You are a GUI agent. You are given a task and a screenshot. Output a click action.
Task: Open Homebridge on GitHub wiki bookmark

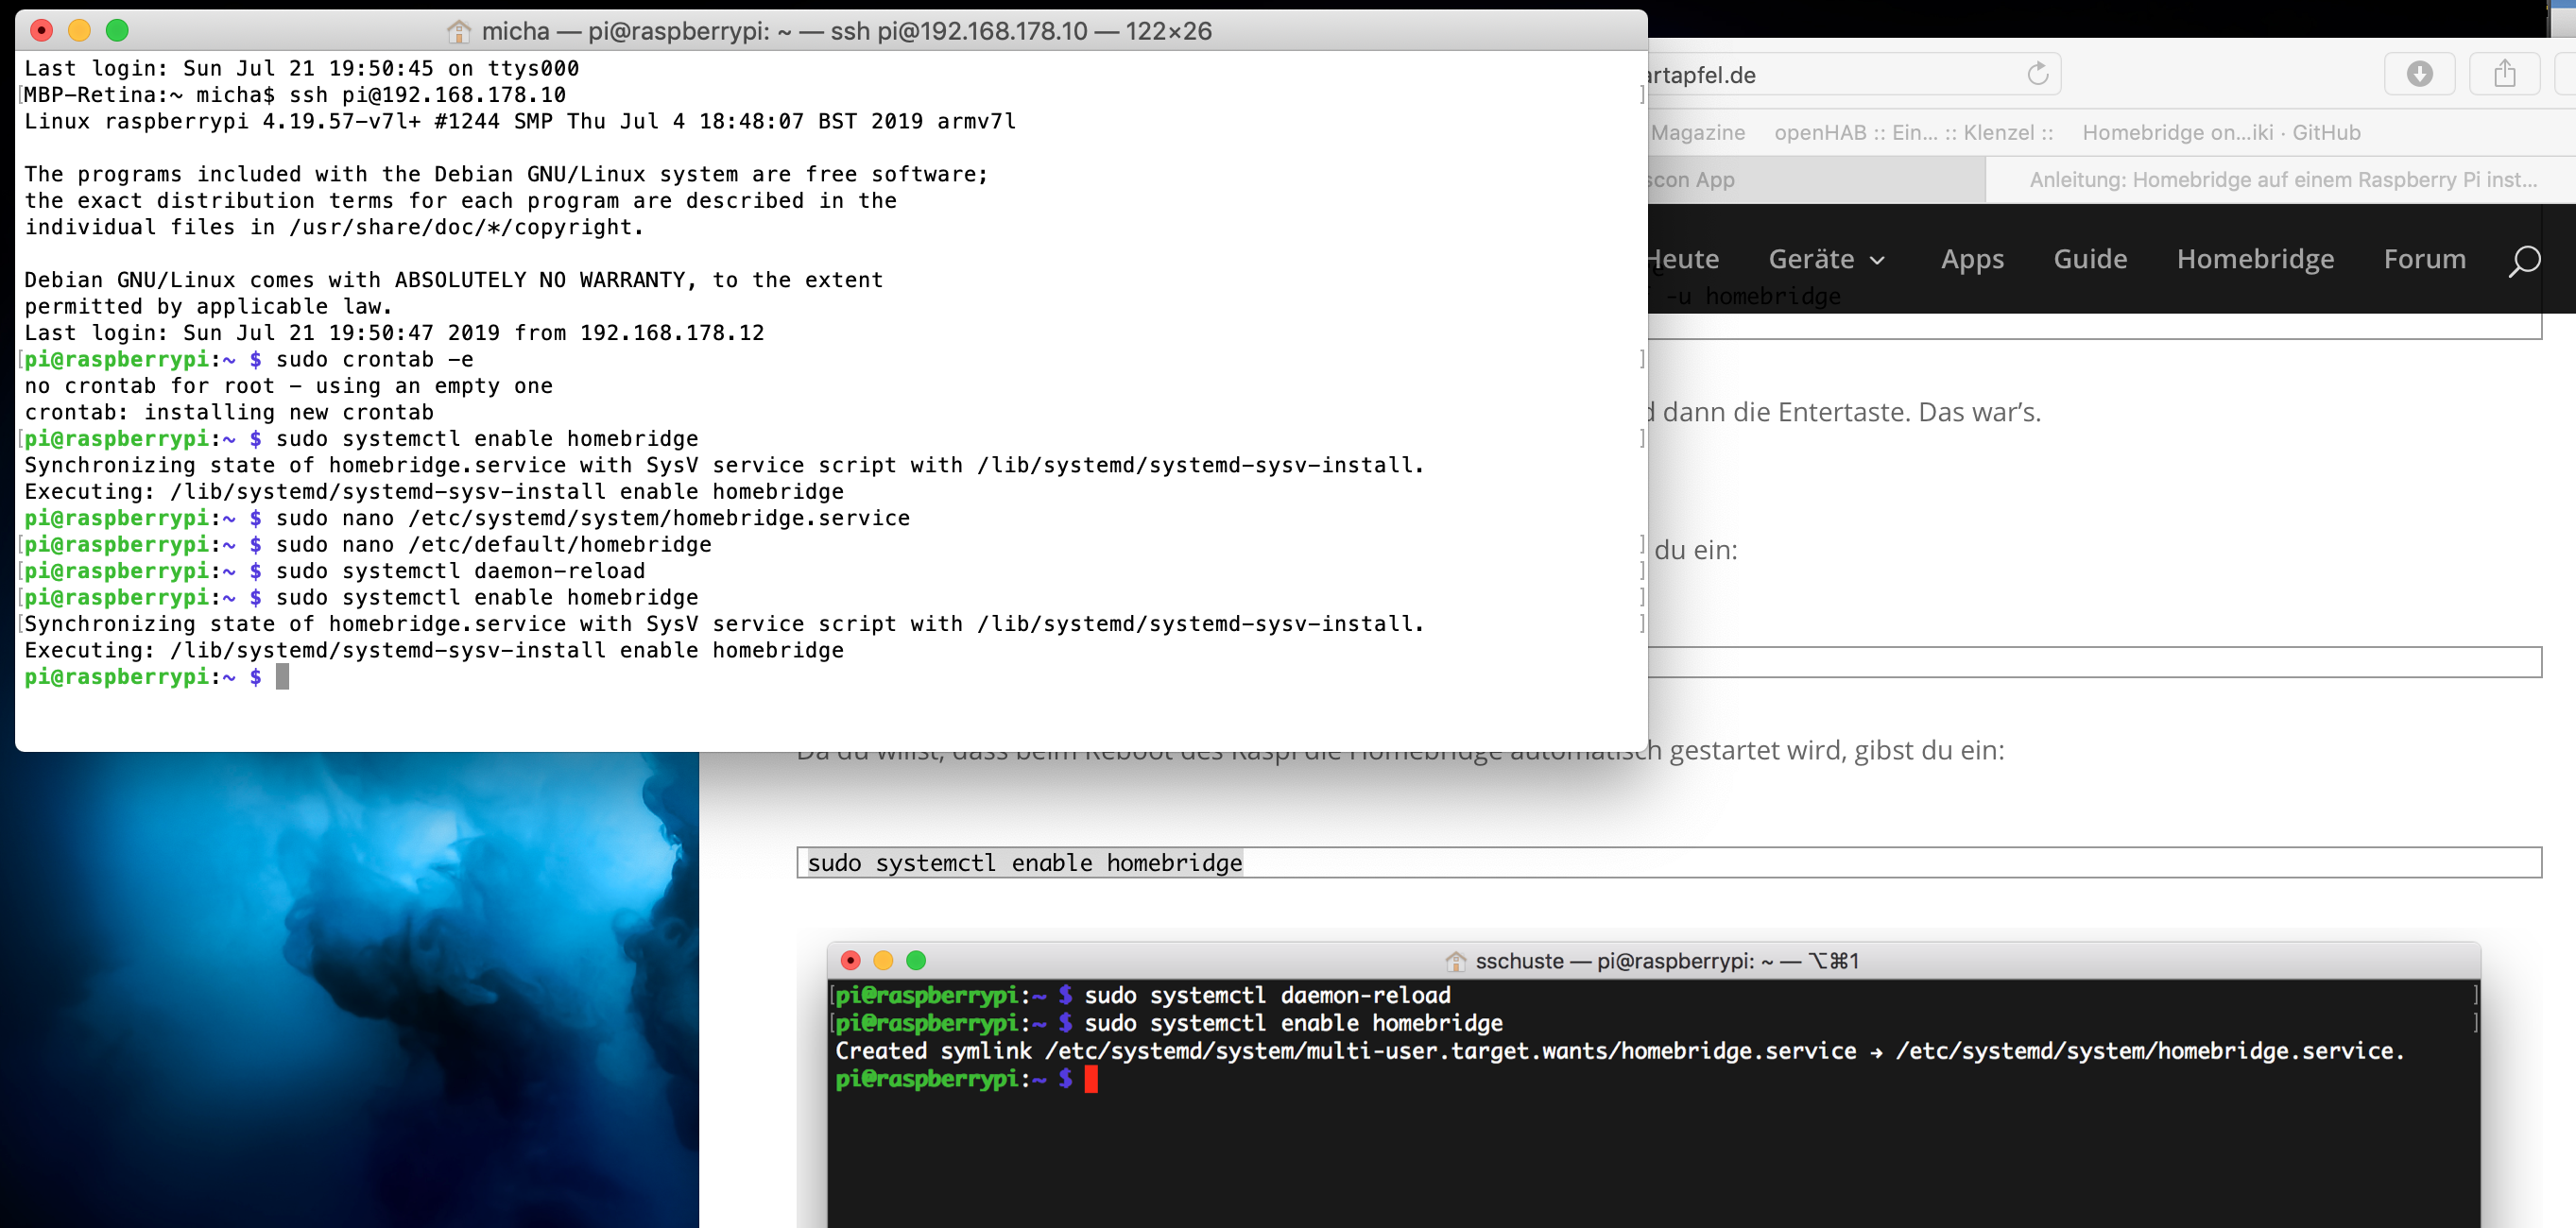pos(2221,133)
